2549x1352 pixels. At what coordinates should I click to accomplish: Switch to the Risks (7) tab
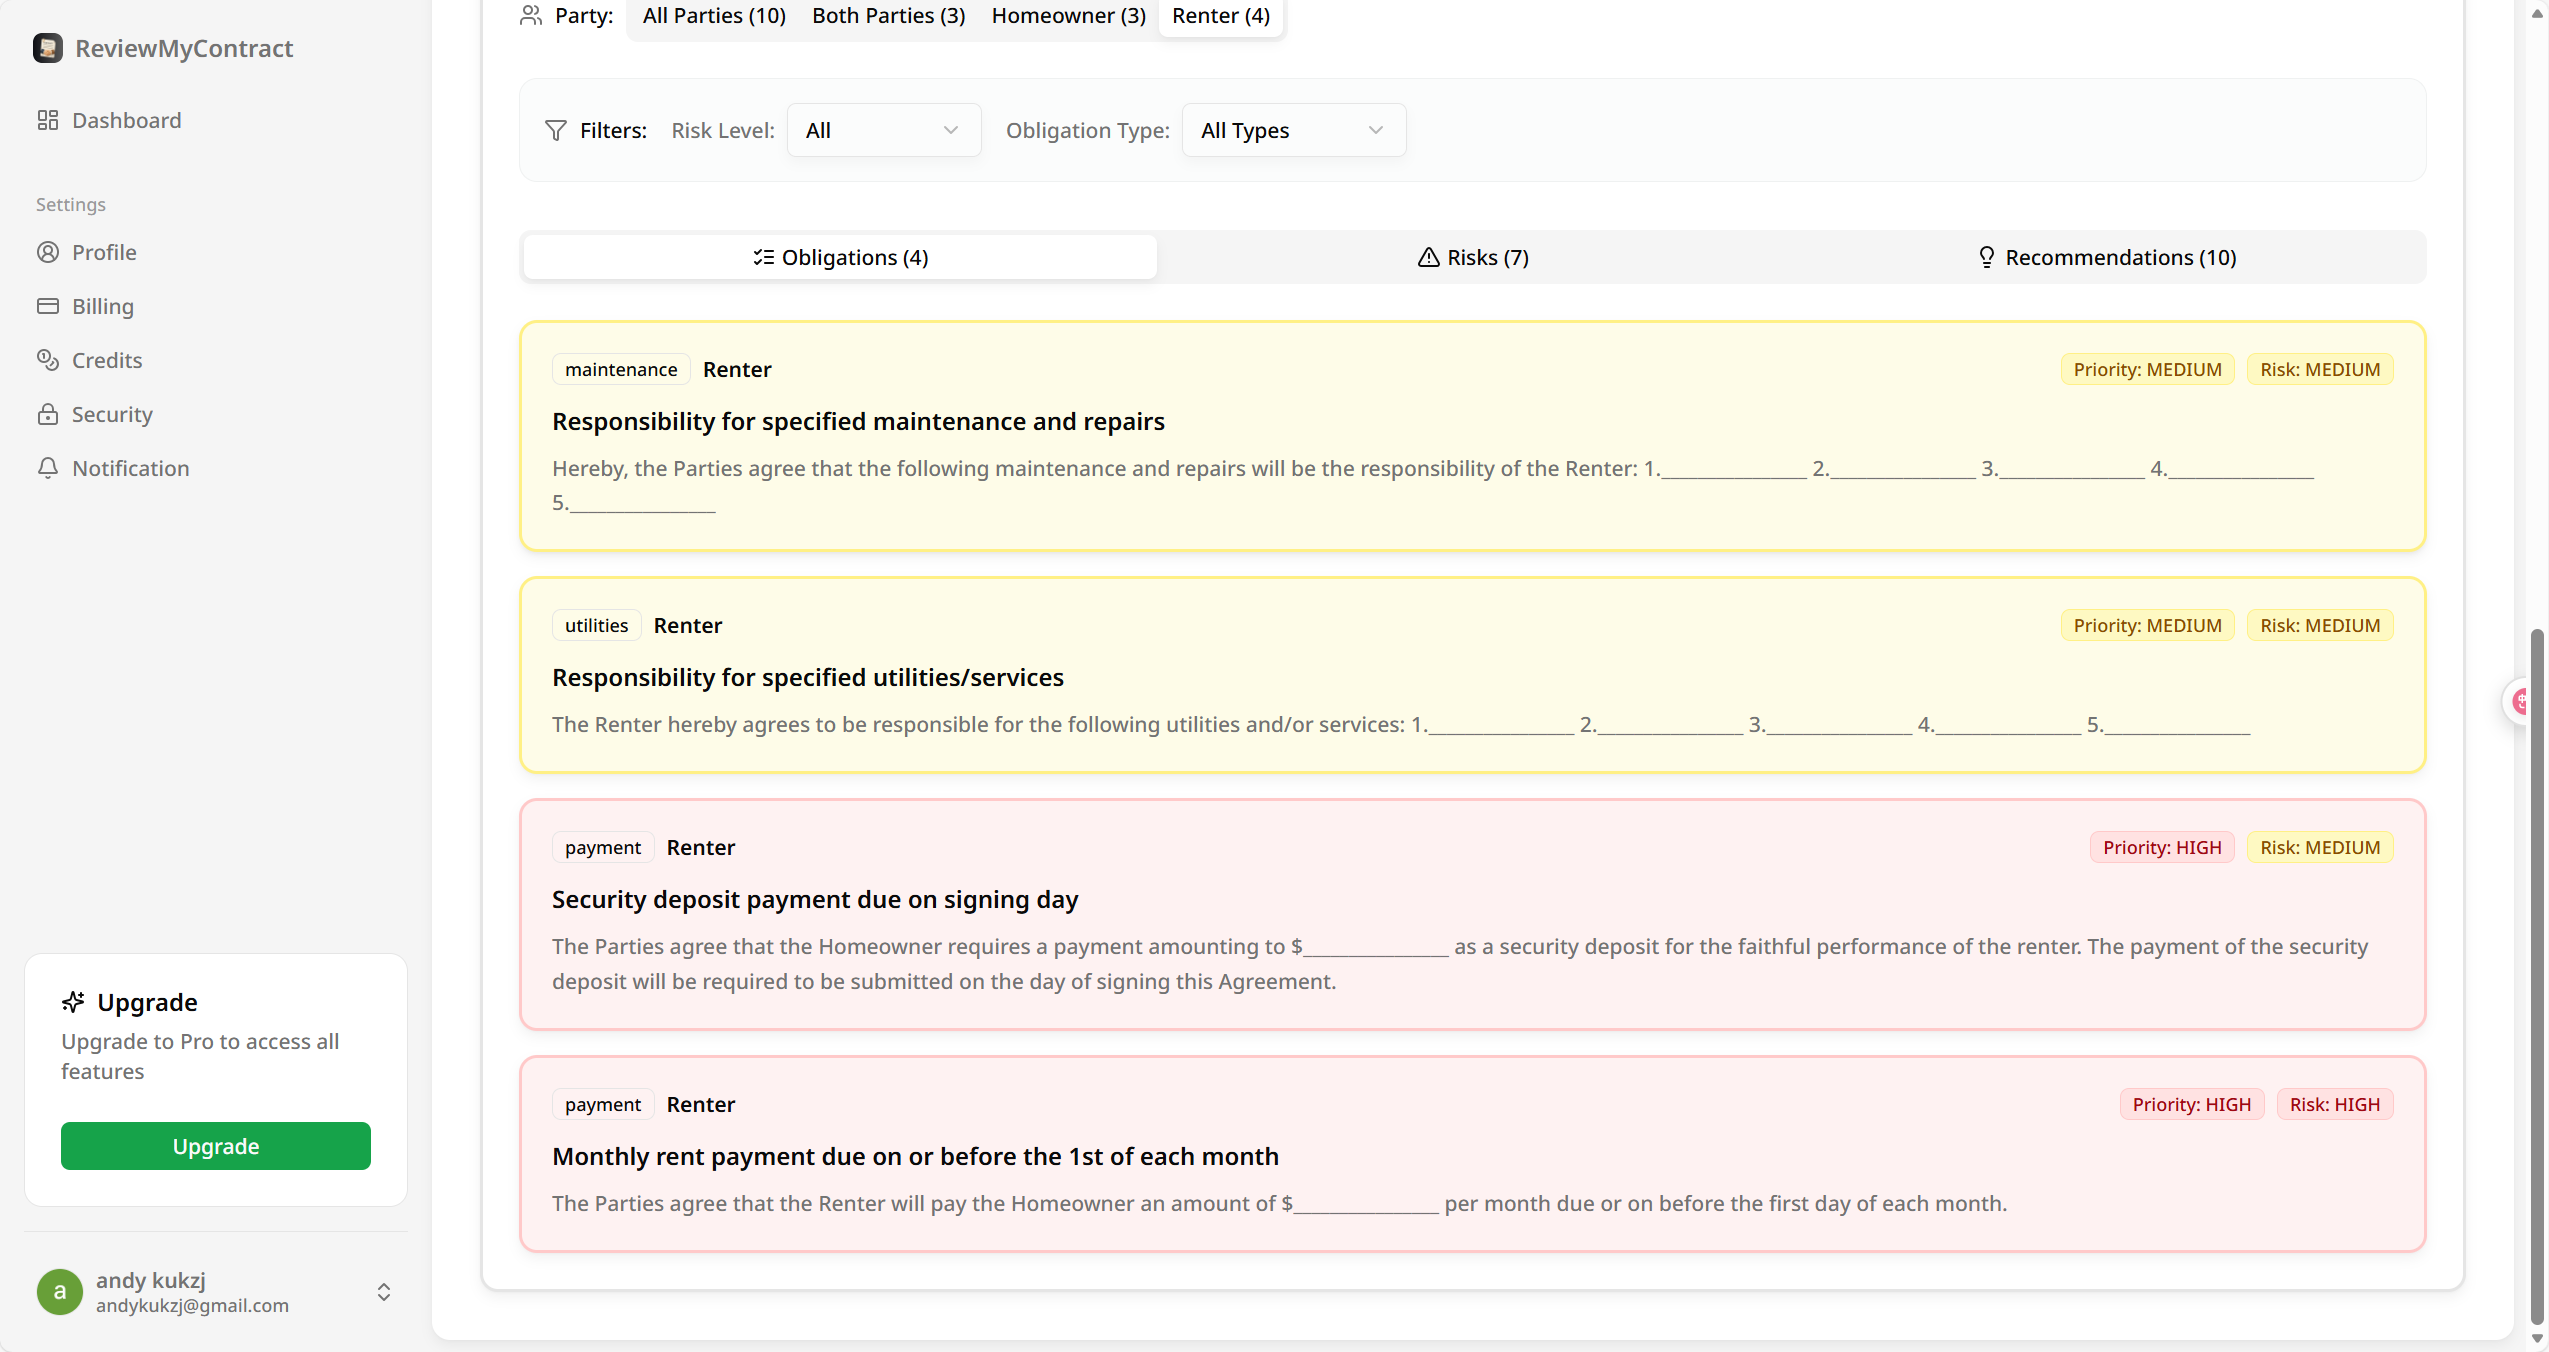(x=1472, y=257)
